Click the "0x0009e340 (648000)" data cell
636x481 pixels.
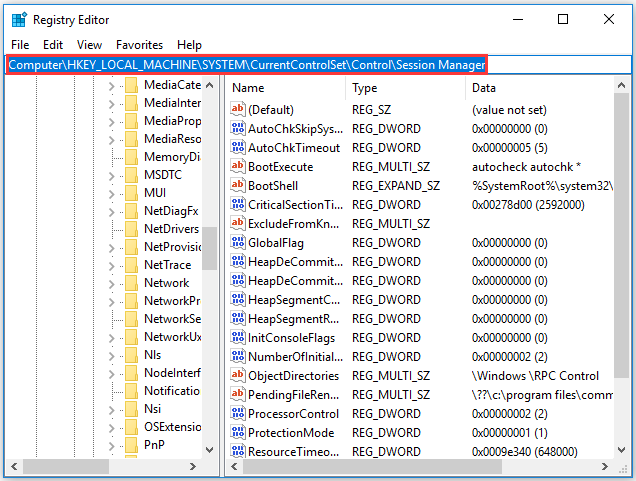click(524, 451)
